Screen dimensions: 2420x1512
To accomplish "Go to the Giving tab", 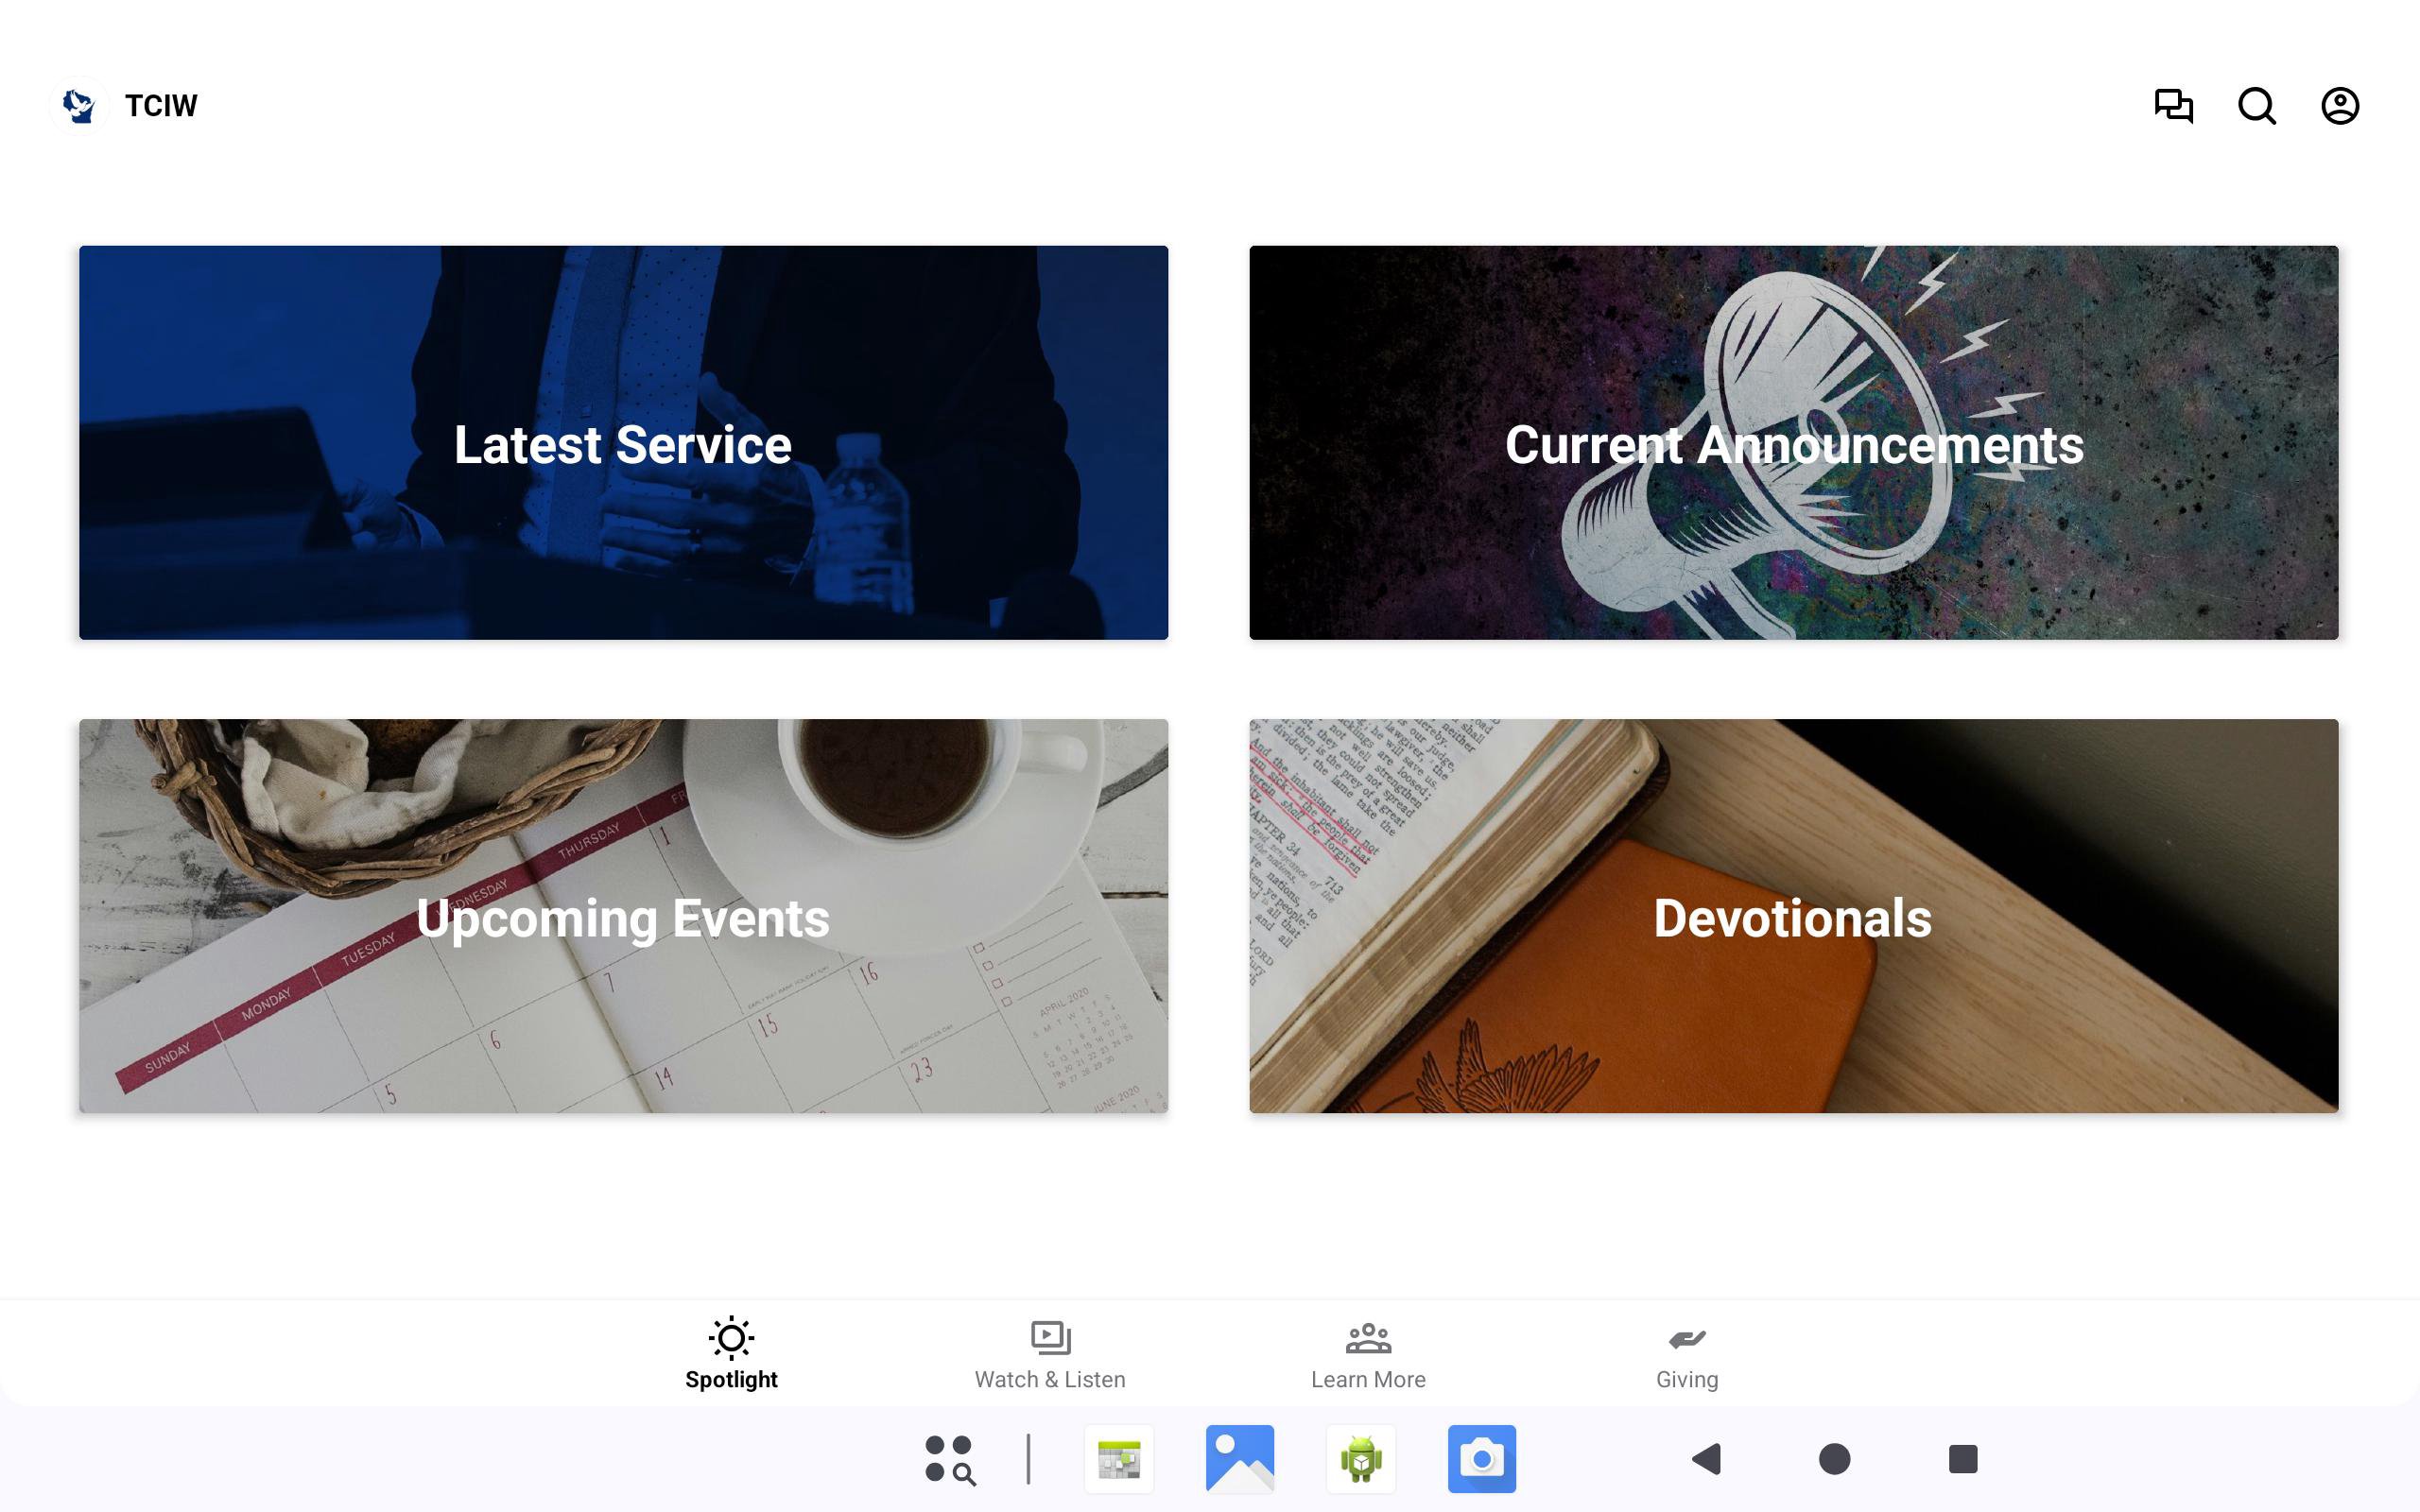I will coord(1687,1353).
